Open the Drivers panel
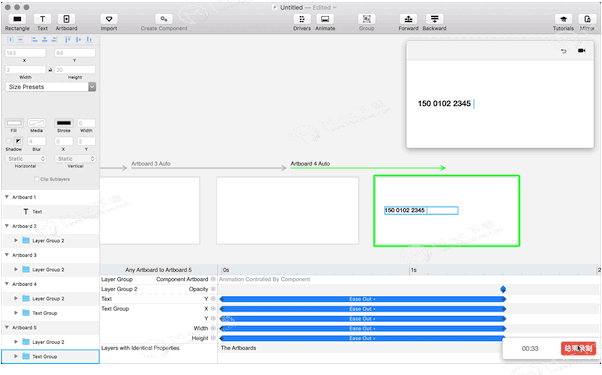This screenshot has height=375, width=602. click(302, 19)
